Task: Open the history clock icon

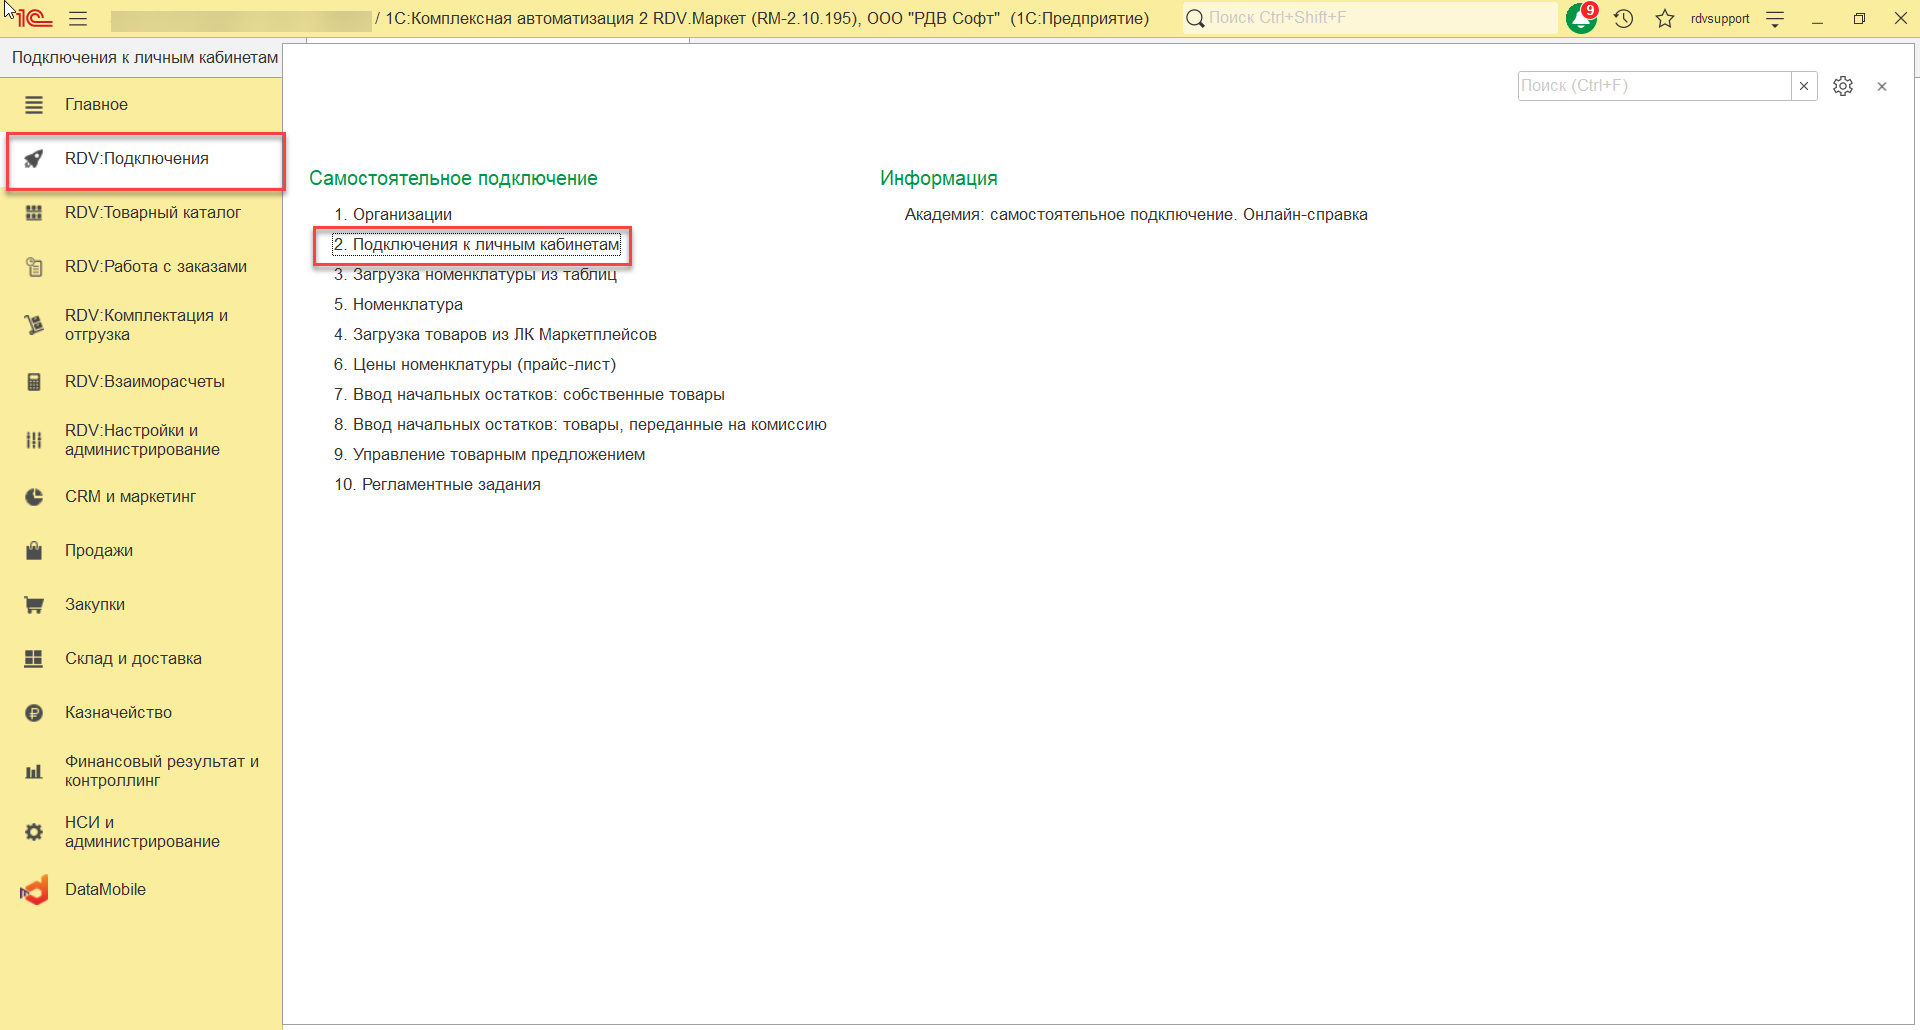Action: pos(1623,19)
